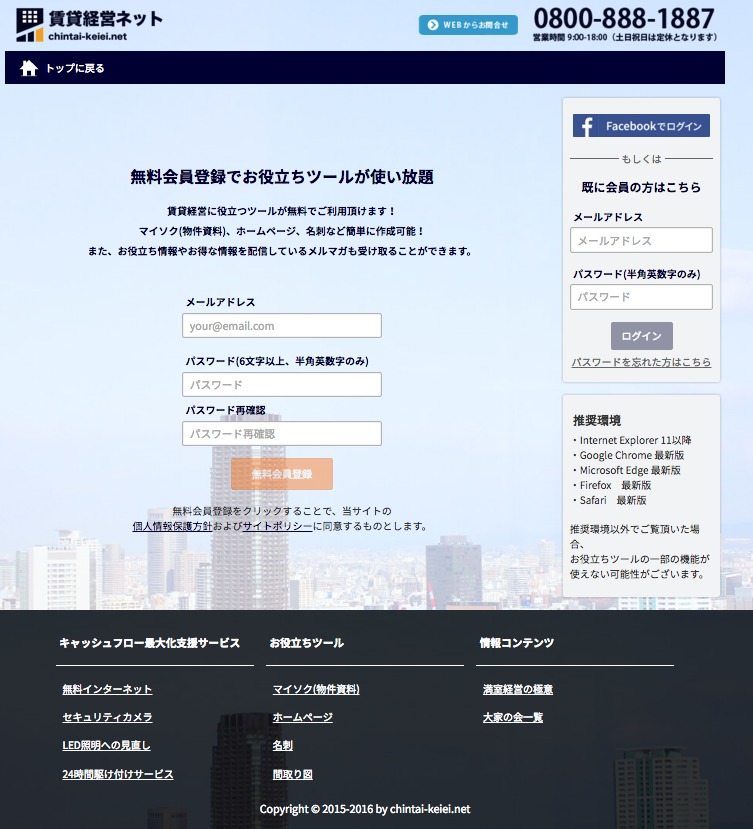Open the 個人情報保護方針 privacy policy link
This screenshot has height=829, width=753.
172,526
